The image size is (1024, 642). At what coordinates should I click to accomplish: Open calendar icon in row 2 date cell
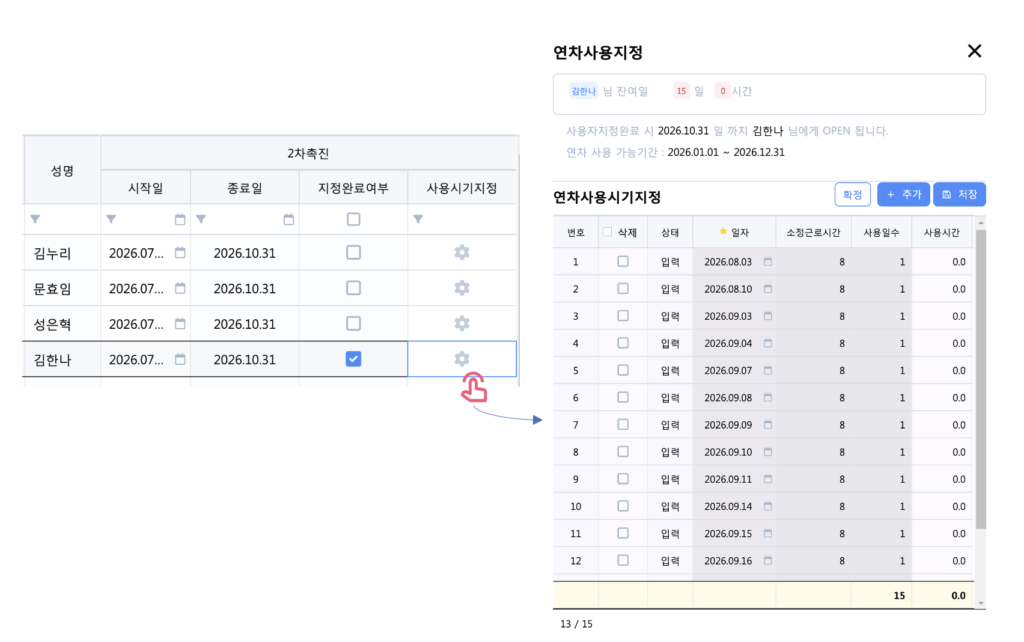(x=768, y=289)
